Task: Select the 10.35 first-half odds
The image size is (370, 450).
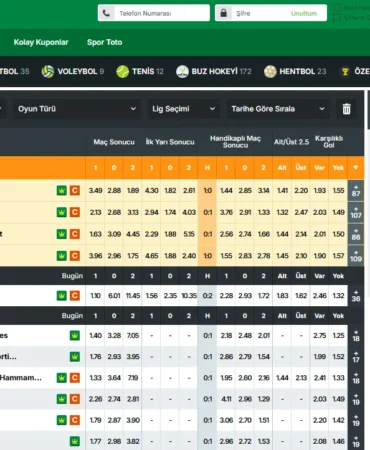Action: [x=189, y=296]
